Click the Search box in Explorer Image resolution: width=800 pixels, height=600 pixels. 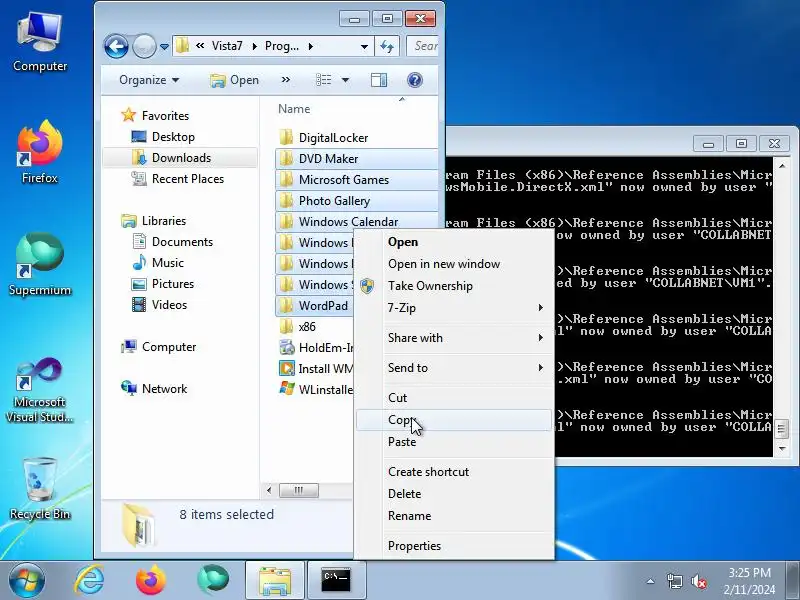pos(422,46)
